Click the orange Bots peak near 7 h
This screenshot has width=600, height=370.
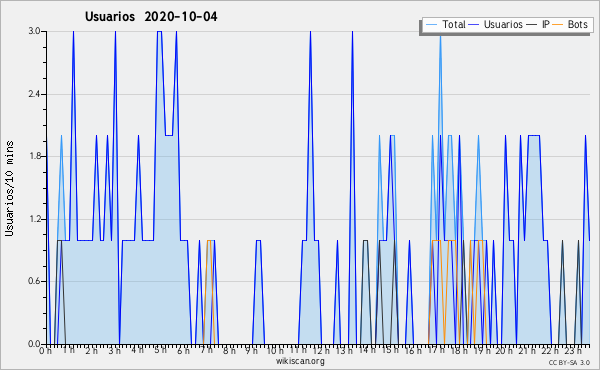[209, 241]
